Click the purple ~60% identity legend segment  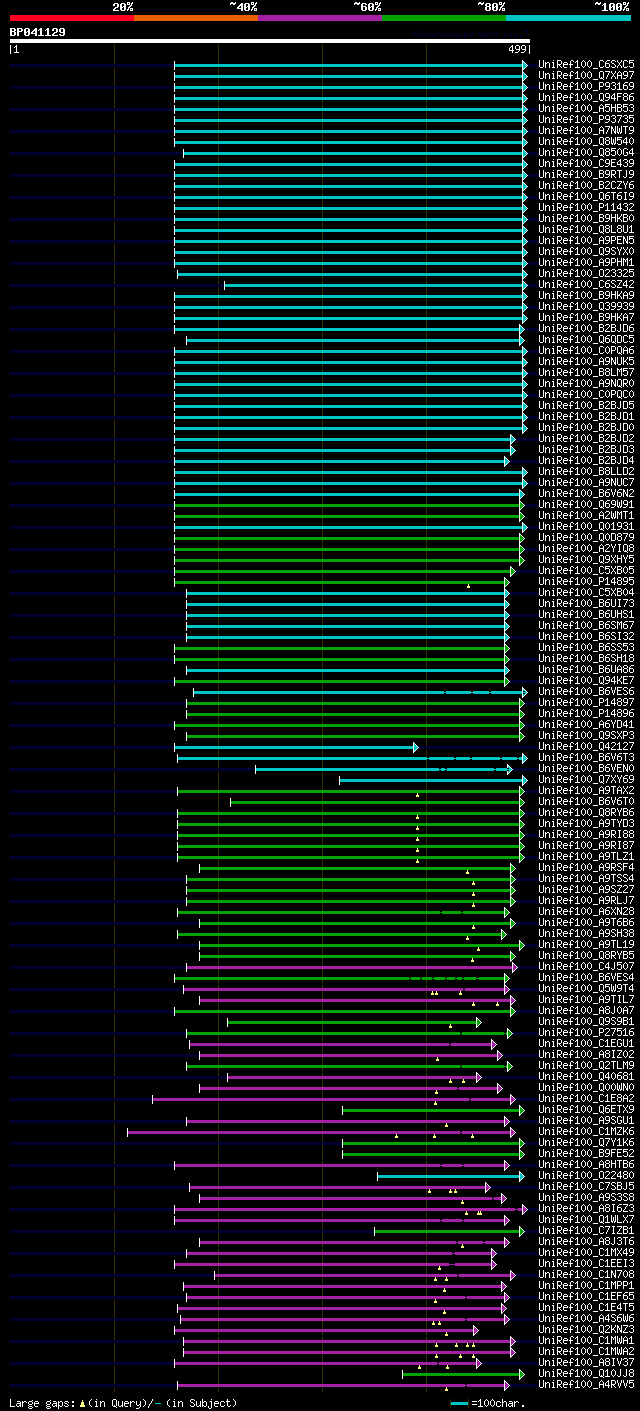(320, 18)
